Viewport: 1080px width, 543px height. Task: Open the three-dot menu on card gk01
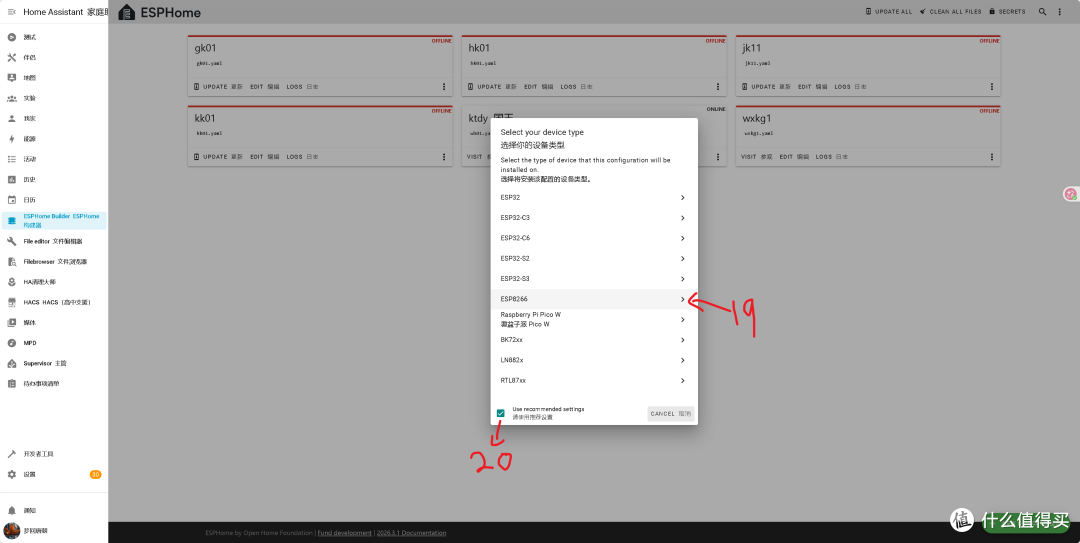point(444,87)
